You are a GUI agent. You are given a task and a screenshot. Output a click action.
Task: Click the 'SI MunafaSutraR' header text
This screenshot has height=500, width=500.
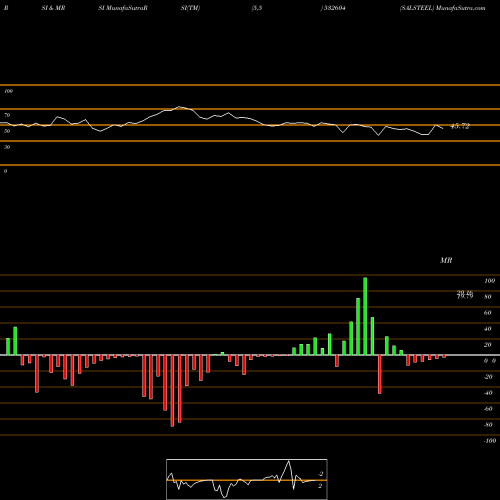123,8
